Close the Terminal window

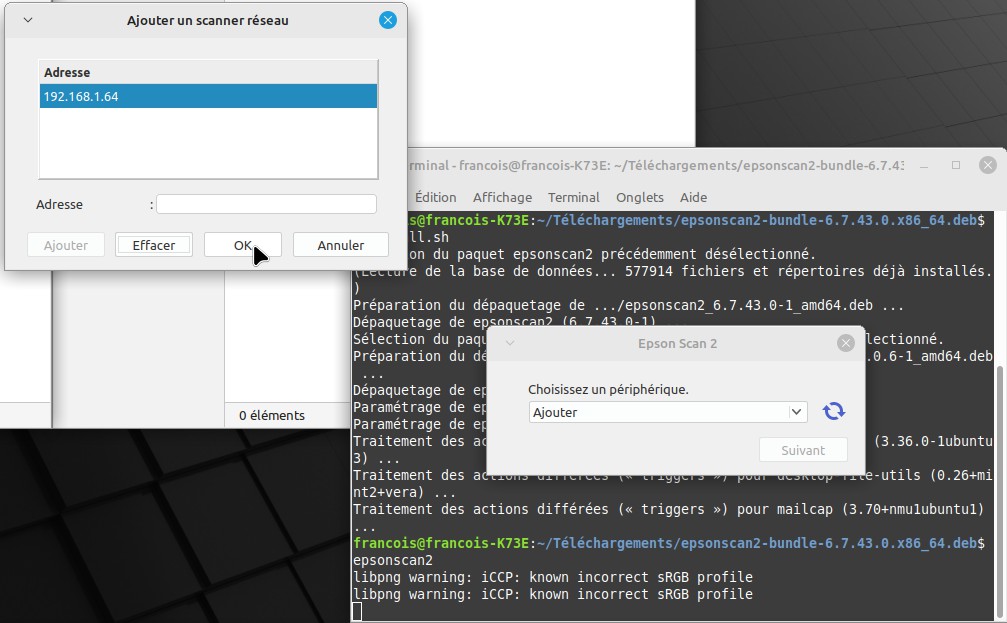tap(988, 165)
